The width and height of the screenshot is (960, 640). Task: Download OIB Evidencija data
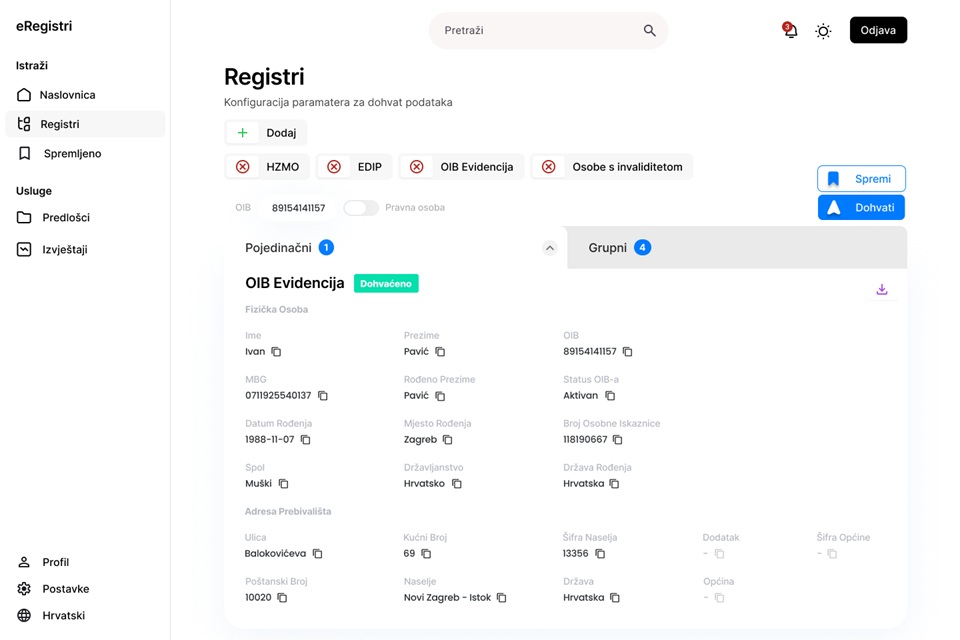pyautogui.click(x=882, y=290)
